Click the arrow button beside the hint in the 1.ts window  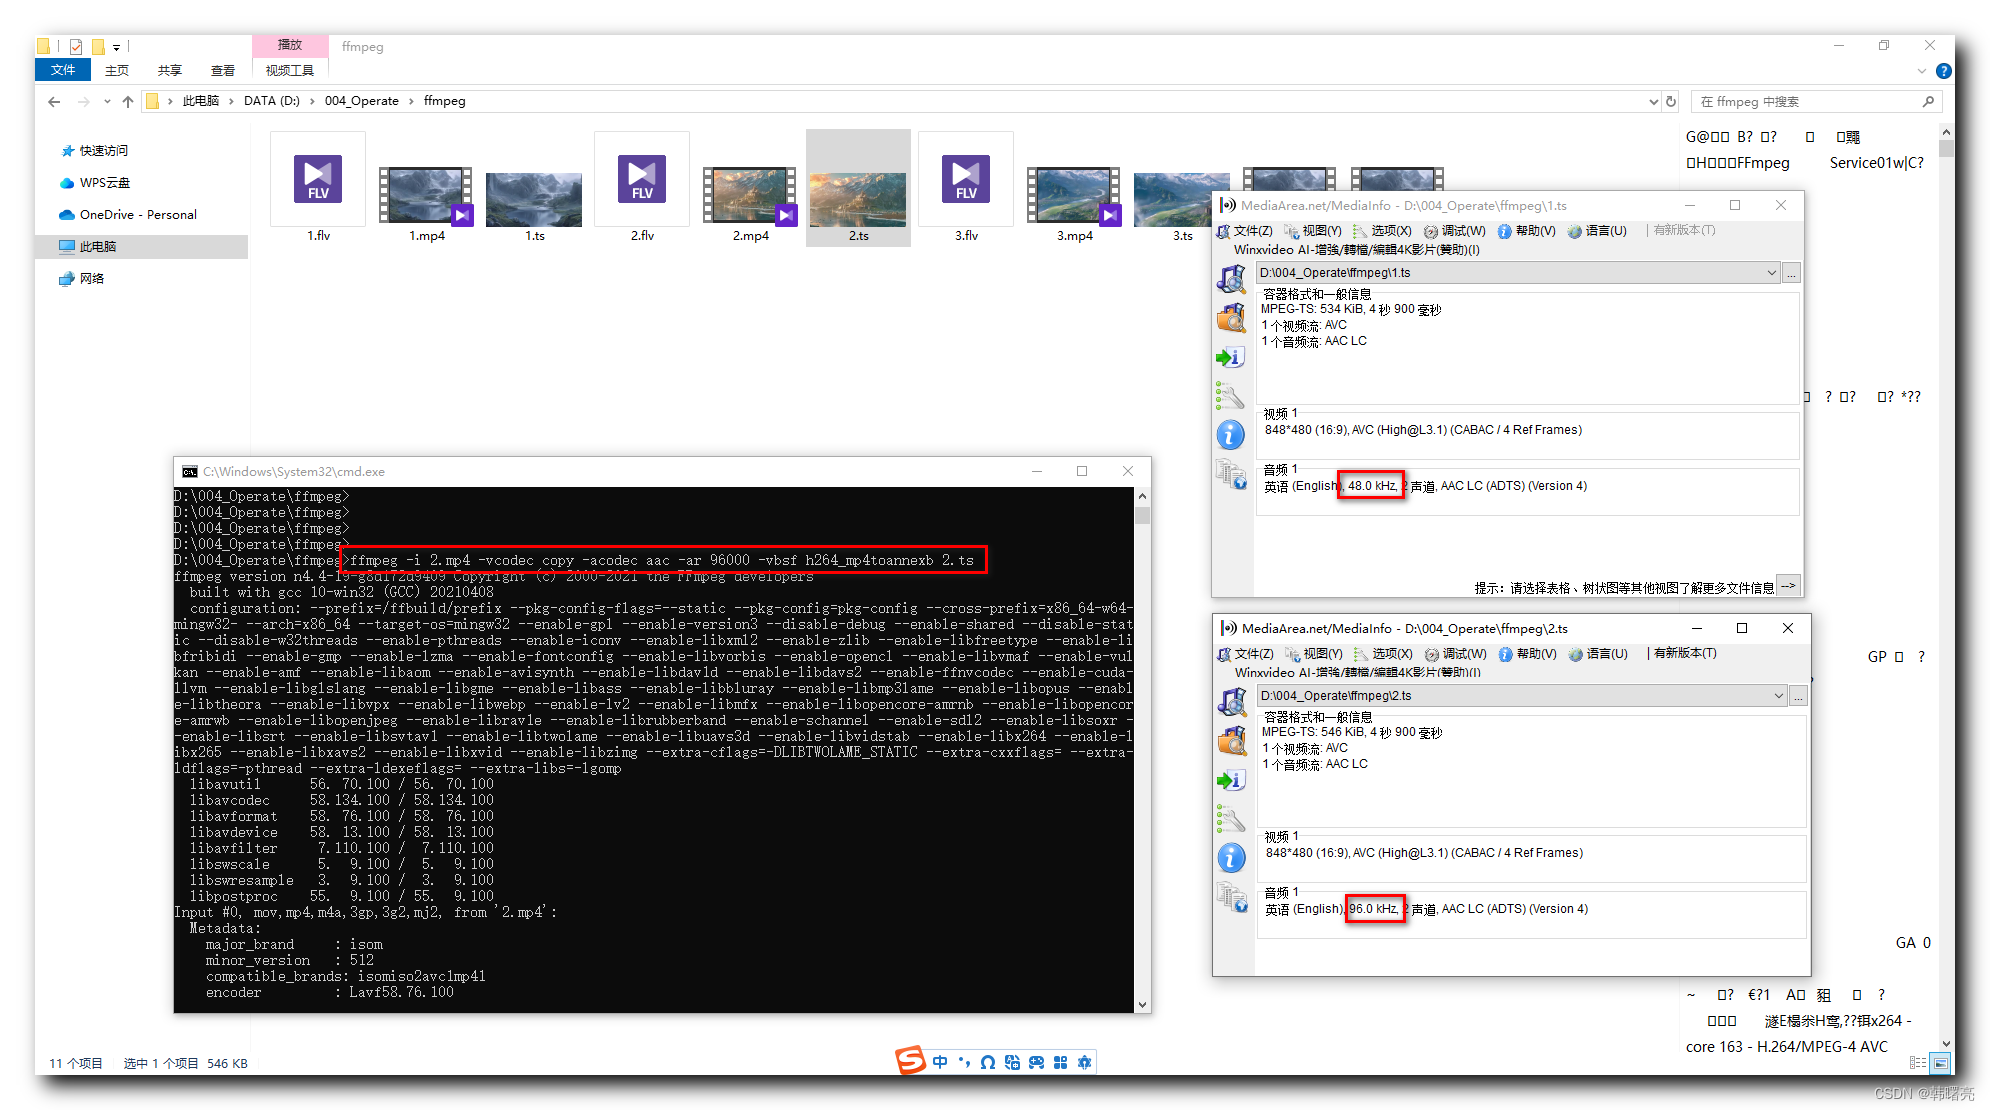click(x=1788, y=586)
